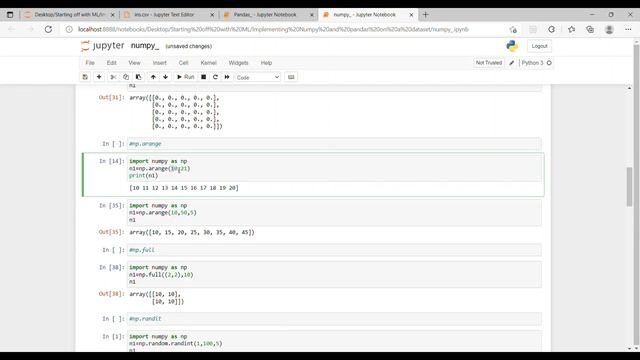Open the browser profile avatar
This screenshot has height=360, width=640.
tap(609, 29)
